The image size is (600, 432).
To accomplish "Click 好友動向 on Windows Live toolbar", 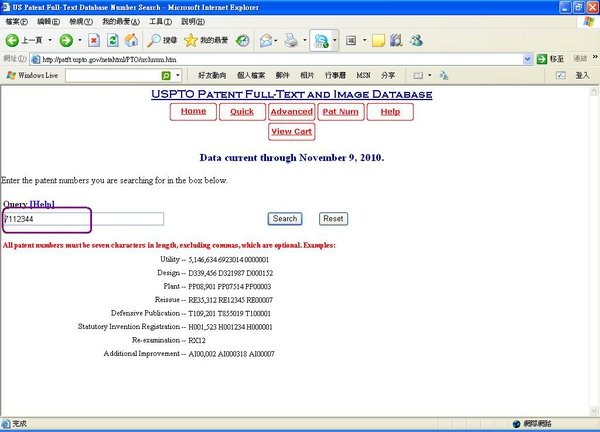I will pyautogui.click(x=212, y=75).
